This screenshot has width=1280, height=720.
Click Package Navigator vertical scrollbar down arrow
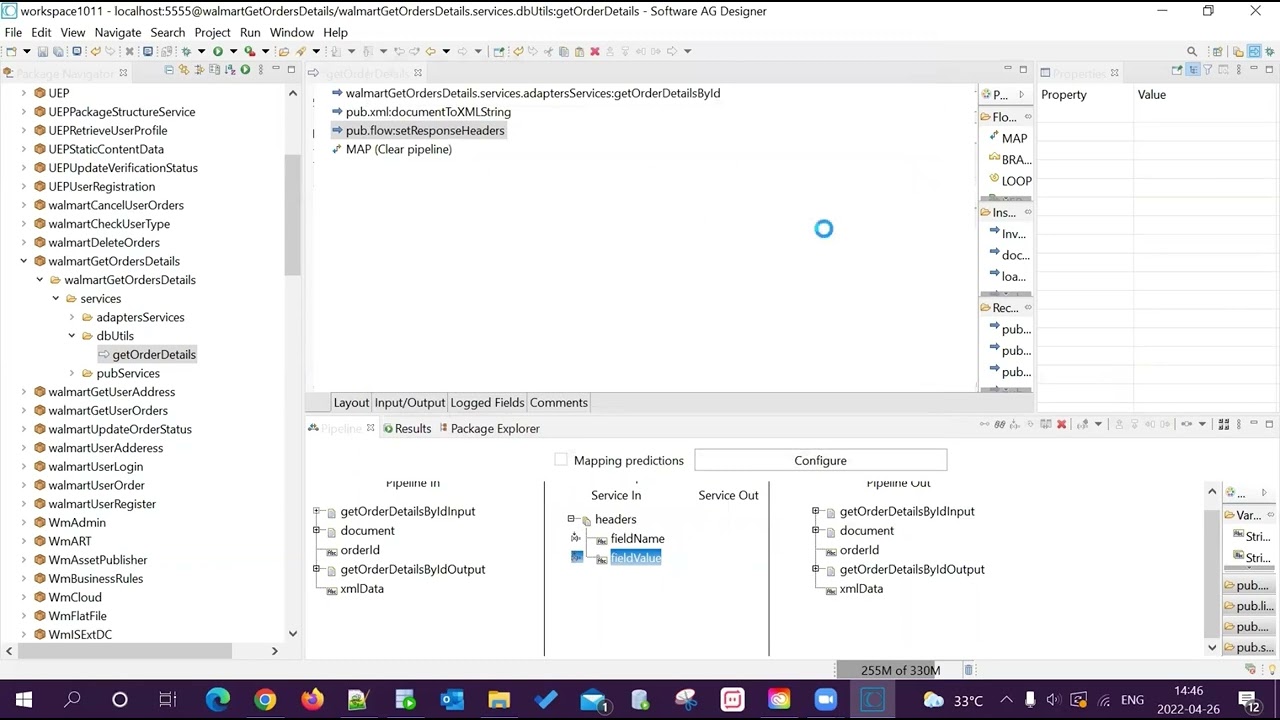point(292,634)
